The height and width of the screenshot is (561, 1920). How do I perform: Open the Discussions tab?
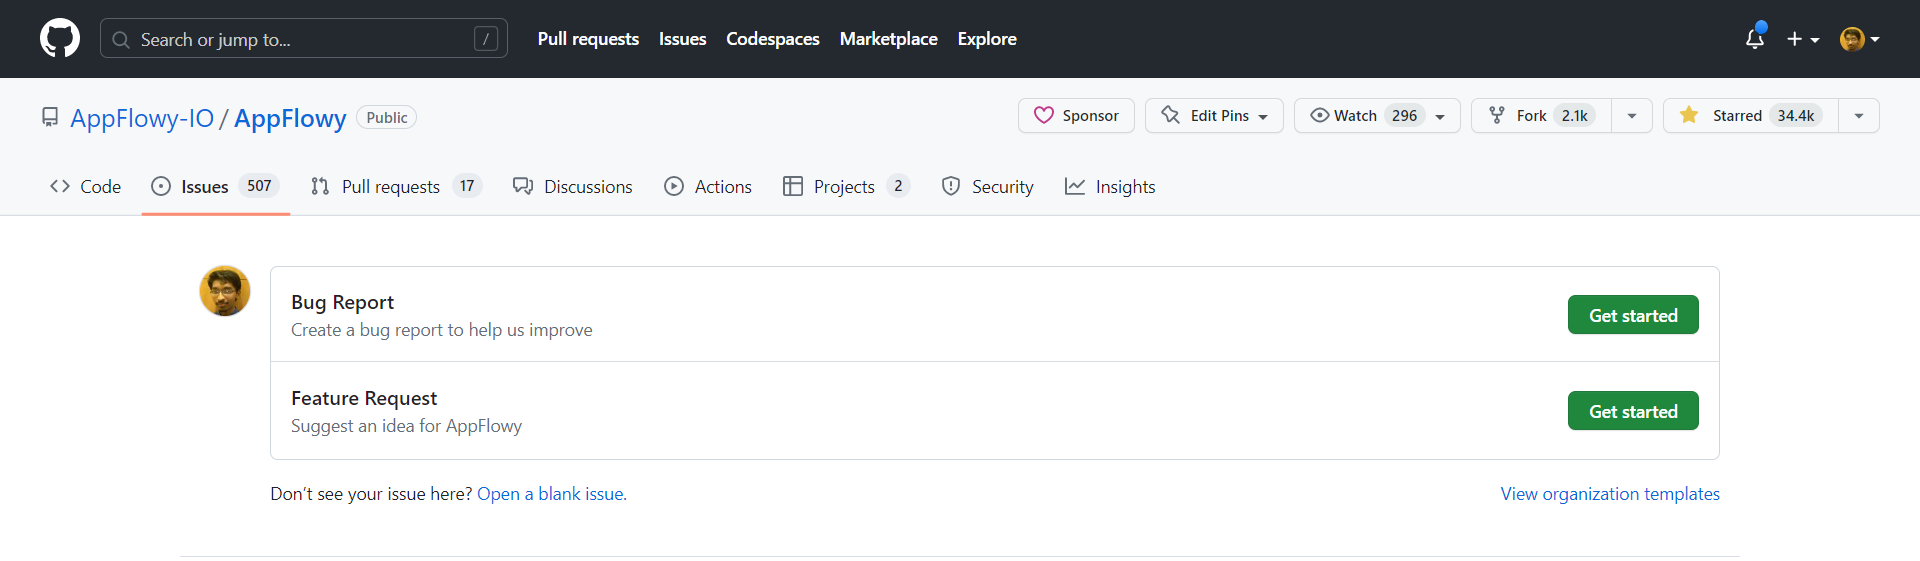pos(572,186)
